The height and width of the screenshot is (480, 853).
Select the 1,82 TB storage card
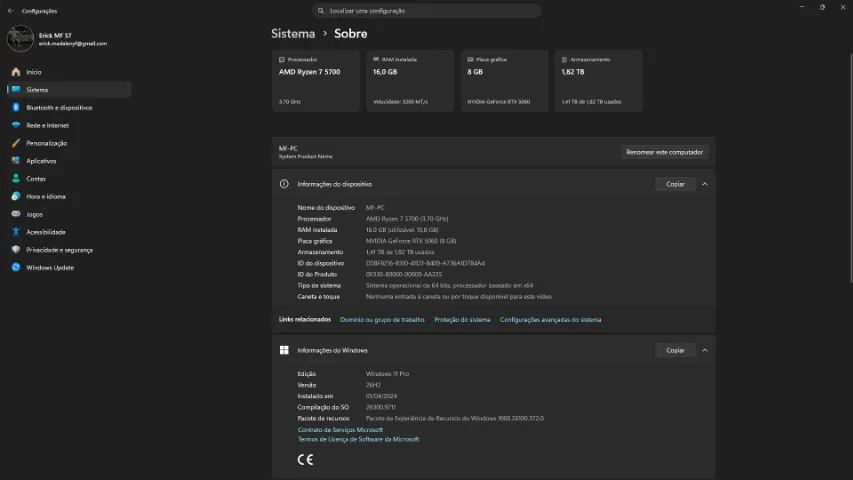pos(598,81)
